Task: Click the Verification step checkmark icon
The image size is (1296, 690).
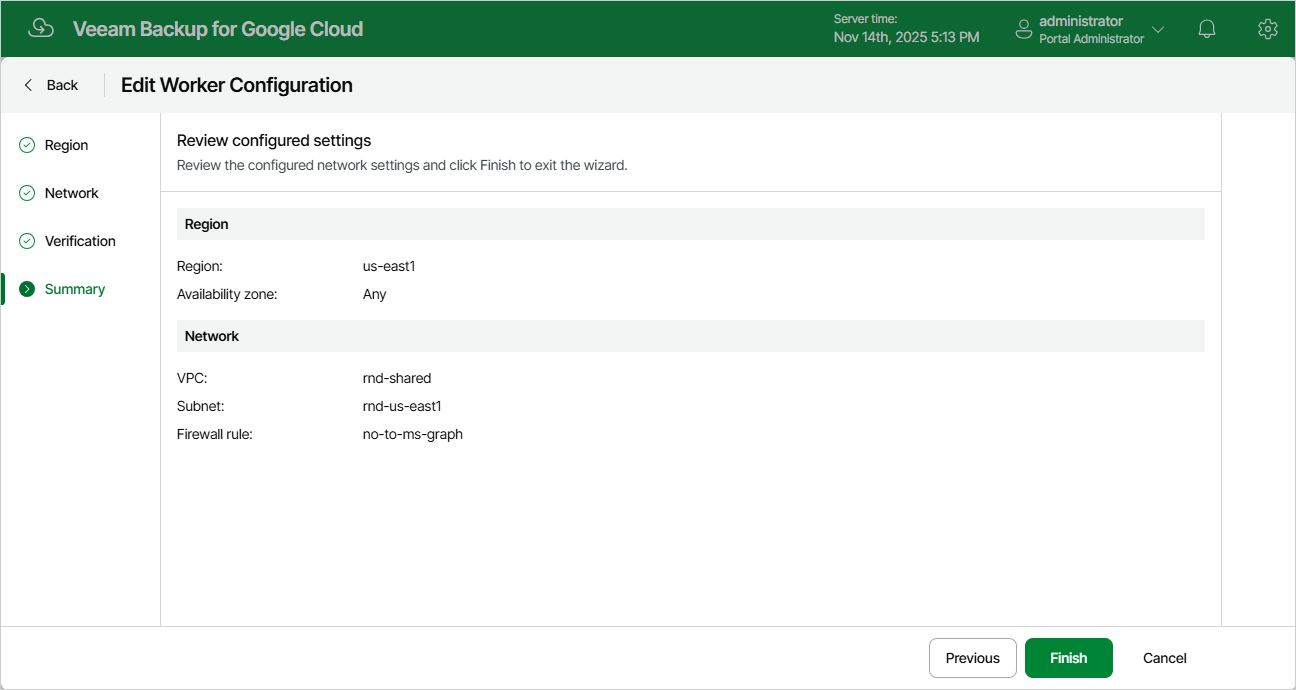Action: [x=27, y=241]
